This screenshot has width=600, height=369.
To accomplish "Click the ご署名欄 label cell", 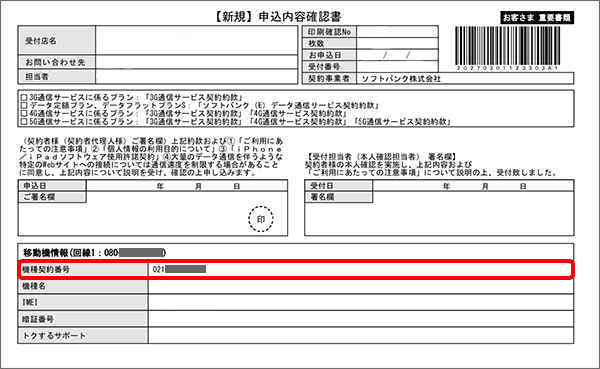I will click(x=52, y=197).
